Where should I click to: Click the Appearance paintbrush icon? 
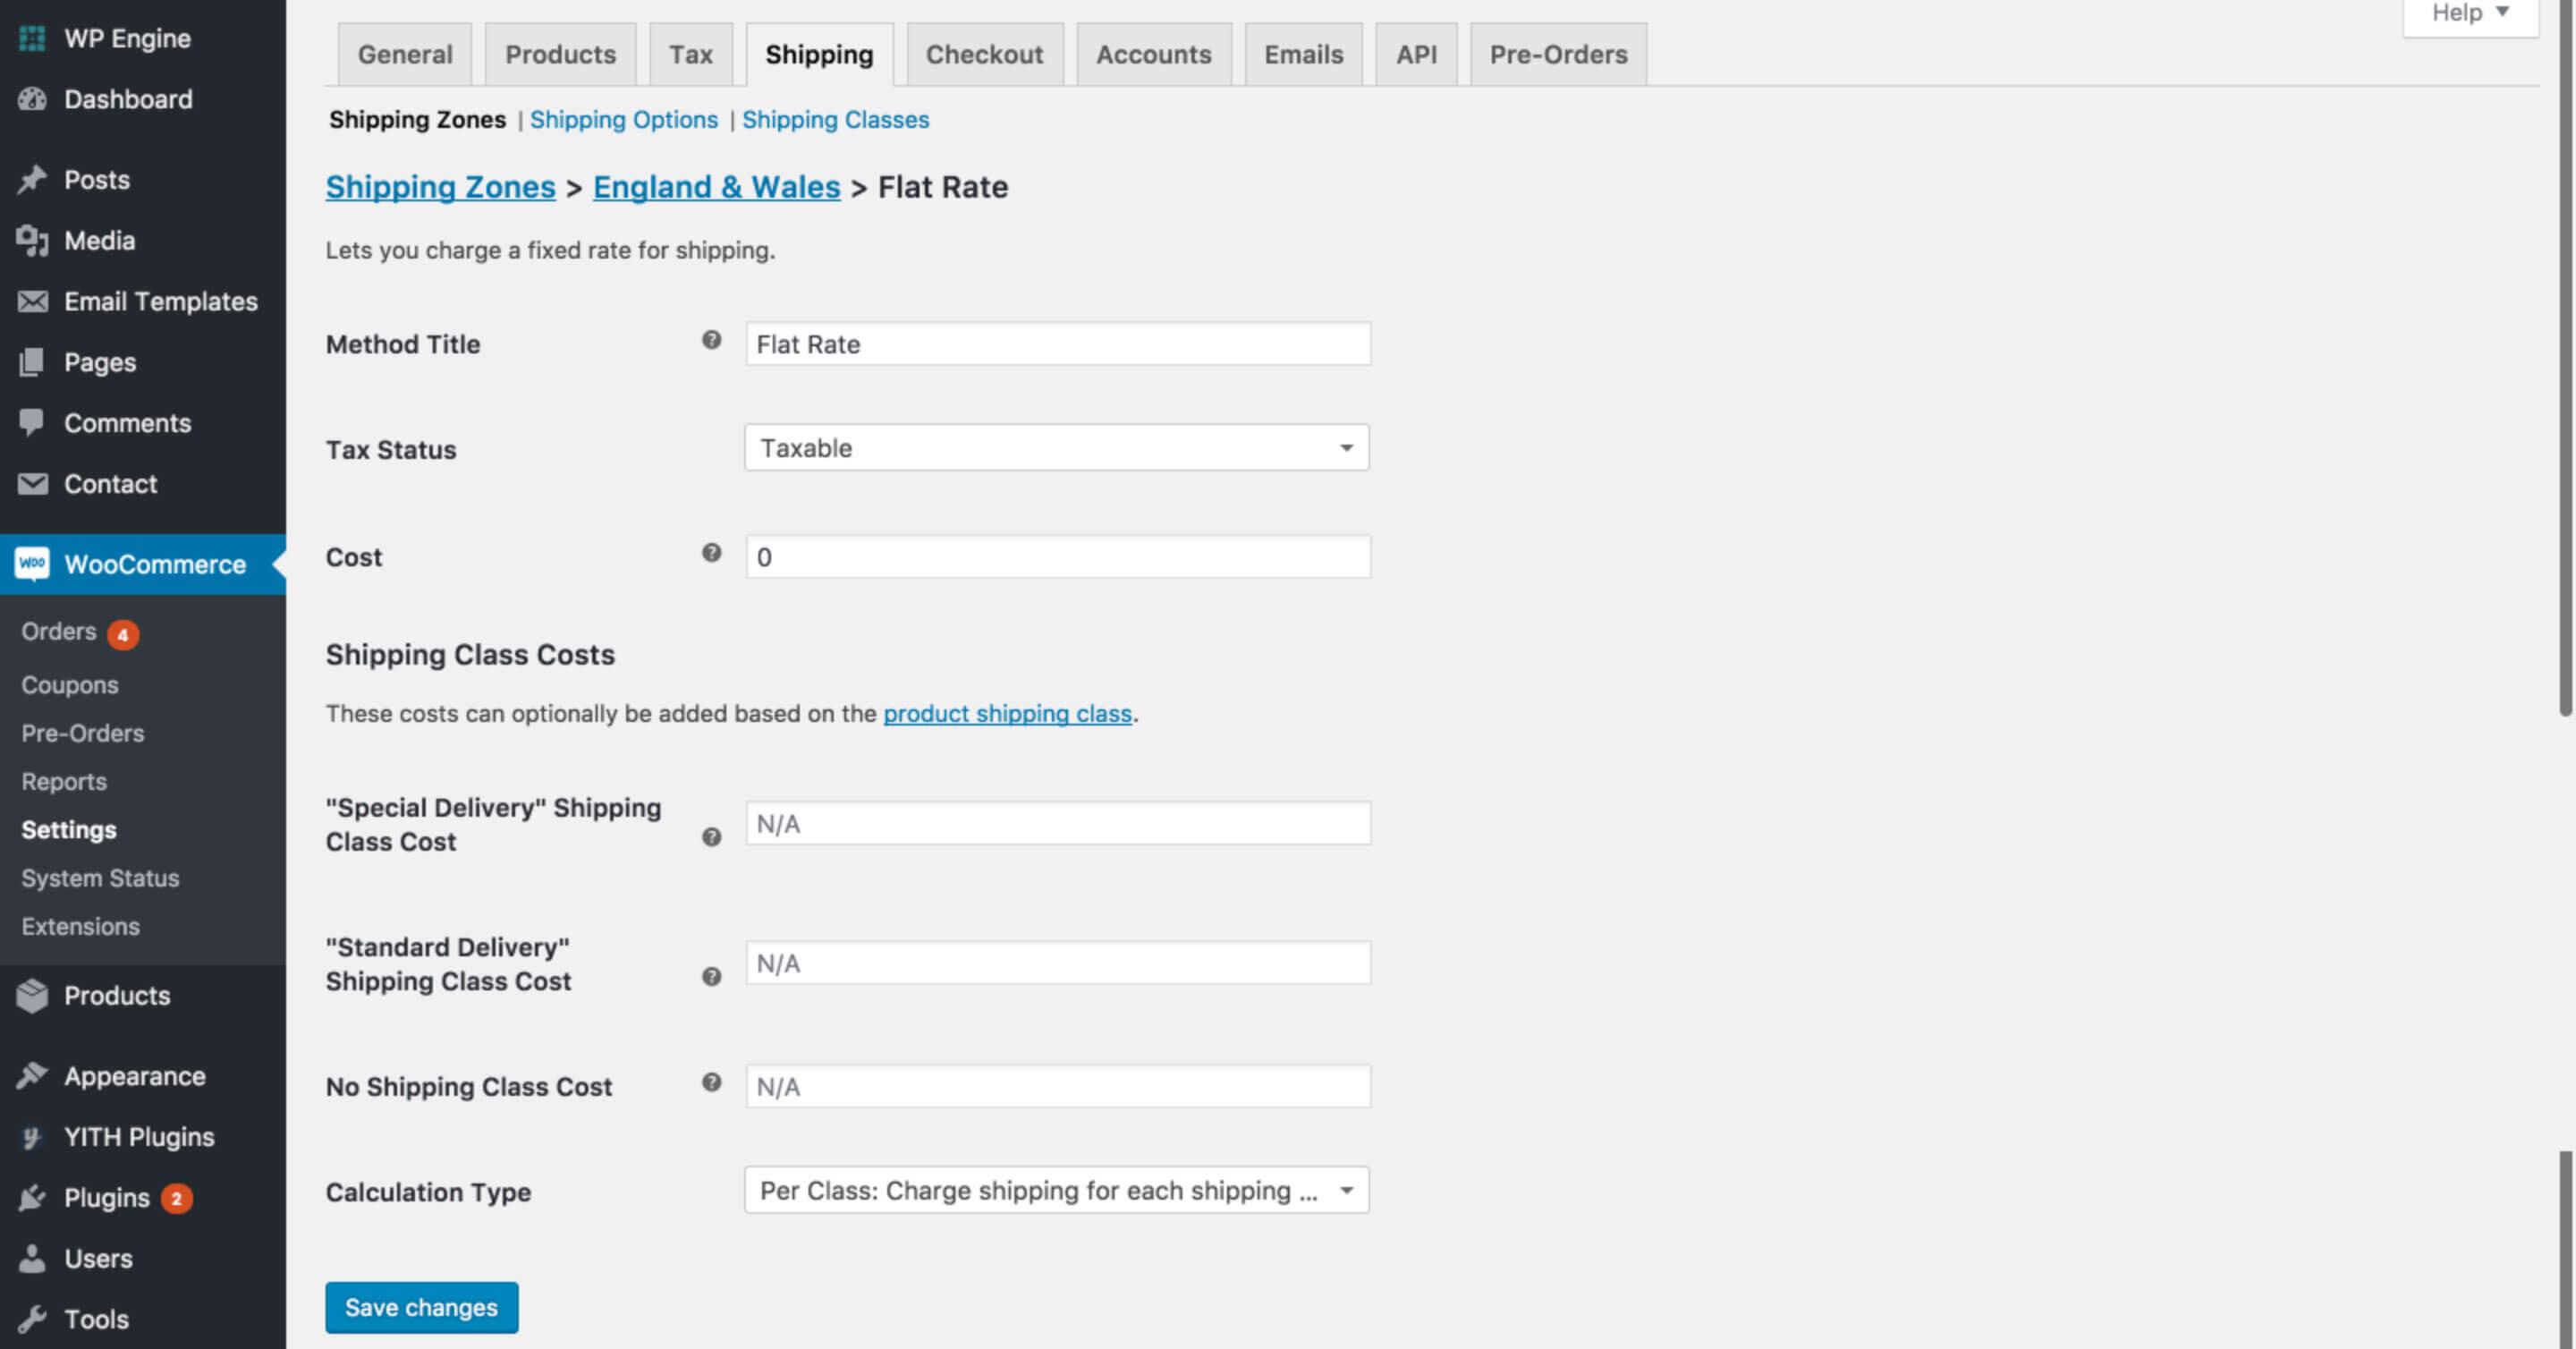point(32,1076)
